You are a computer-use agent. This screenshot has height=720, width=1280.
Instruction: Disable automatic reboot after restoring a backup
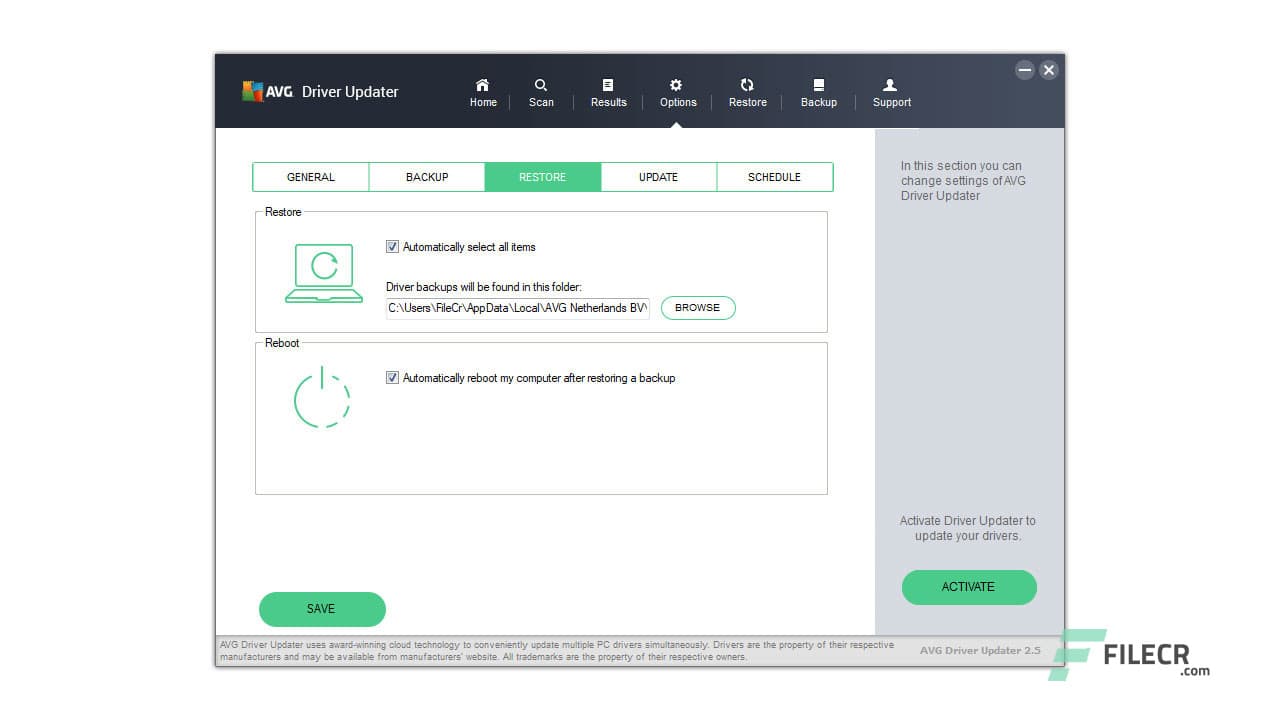(393, 378)
